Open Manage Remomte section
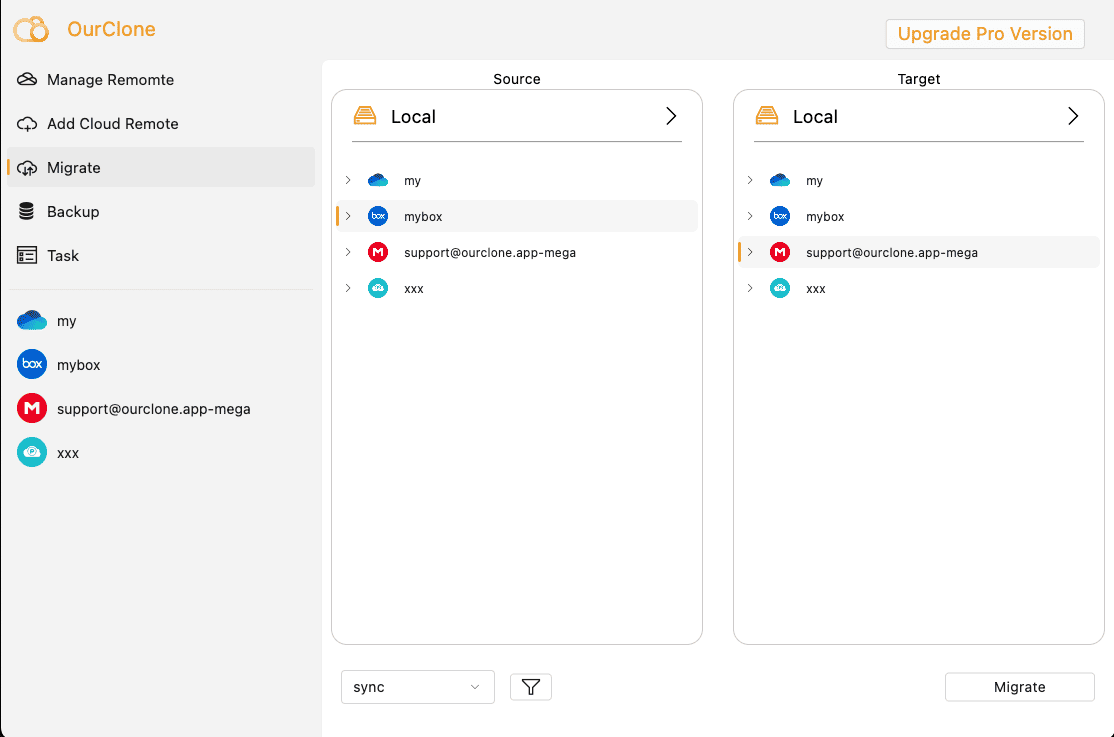1114x737 pixels. [161, 80]
